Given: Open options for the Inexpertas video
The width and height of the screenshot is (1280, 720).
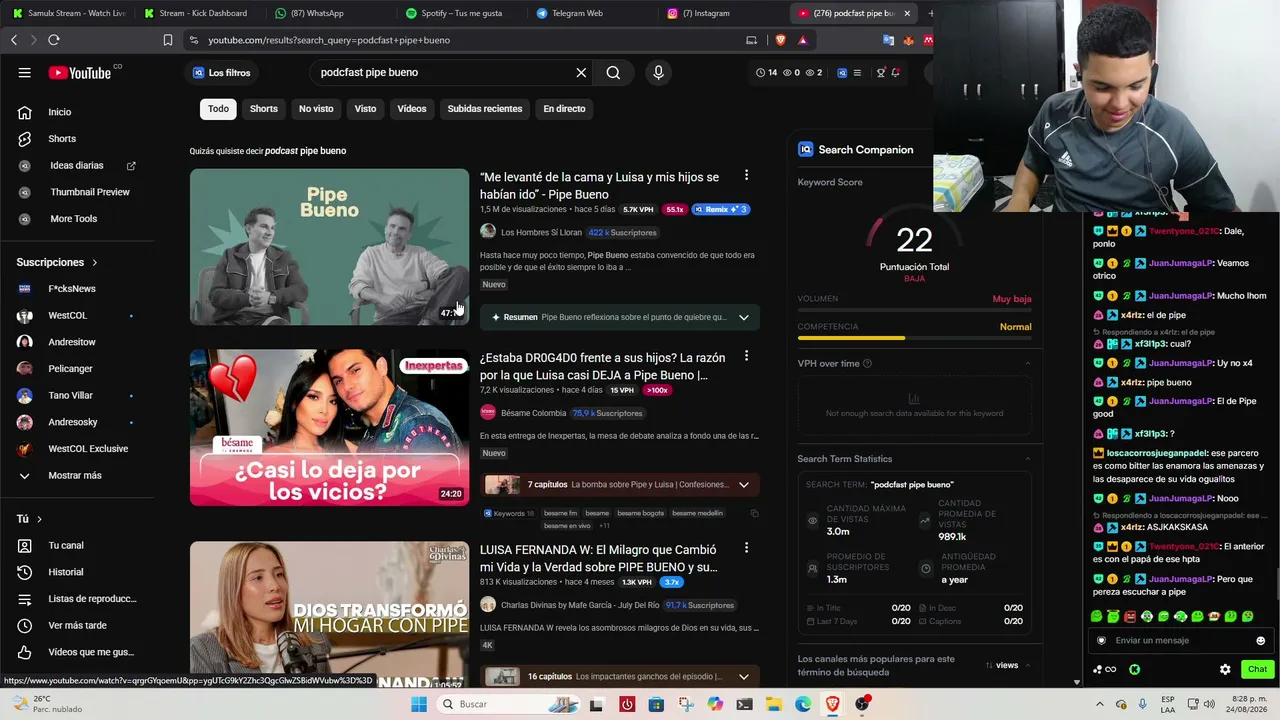Looking at the screenshot, I should (746, 356).
